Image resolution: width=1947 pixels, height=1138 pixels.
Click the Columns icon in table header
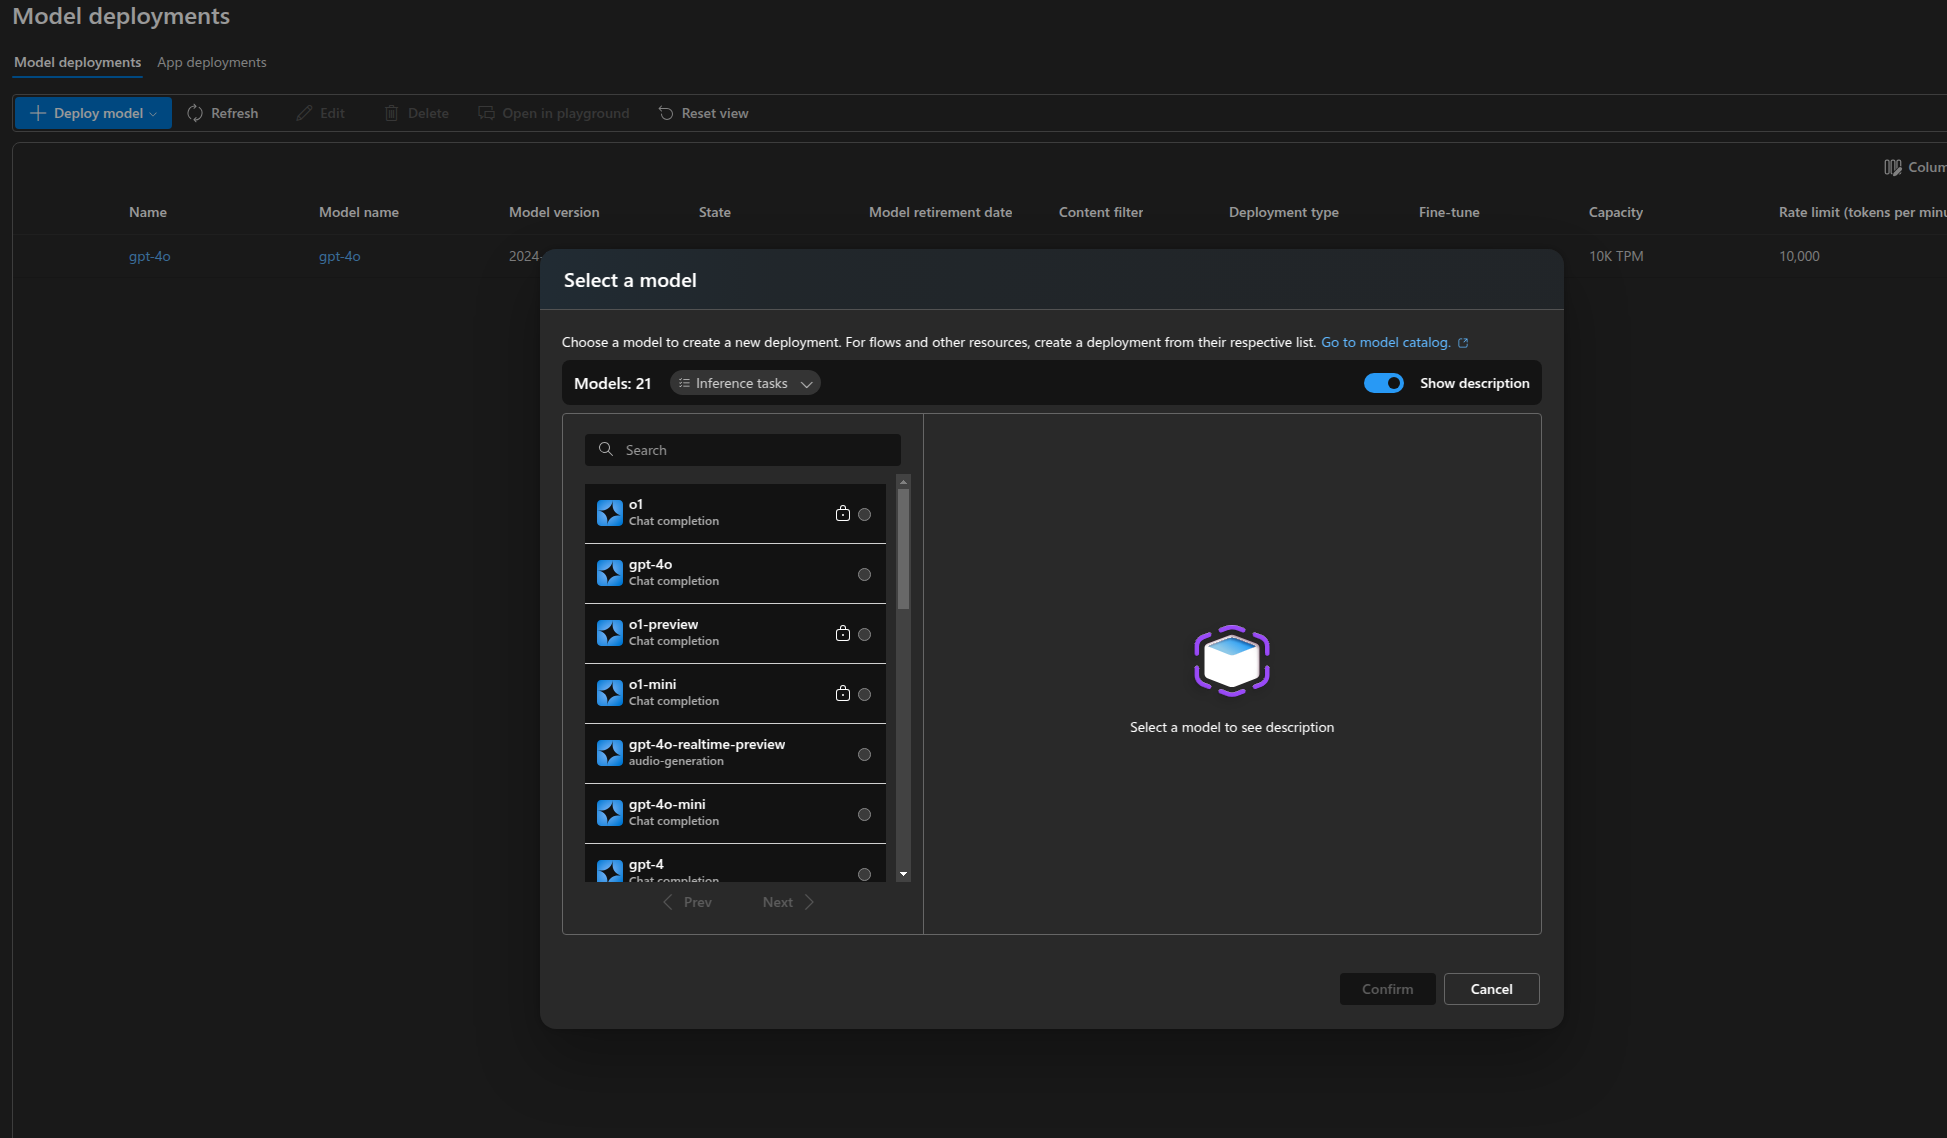pos(1893,167)
